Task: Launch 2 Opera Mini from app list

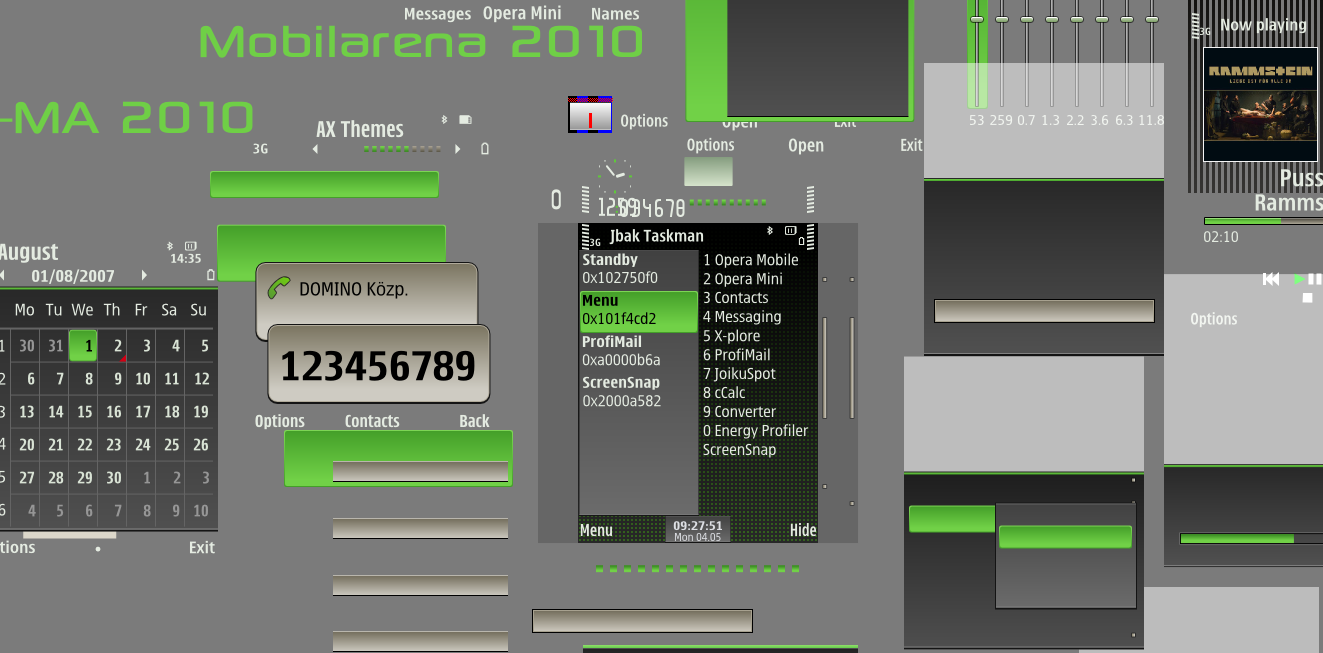Action: tap(743, 279)
